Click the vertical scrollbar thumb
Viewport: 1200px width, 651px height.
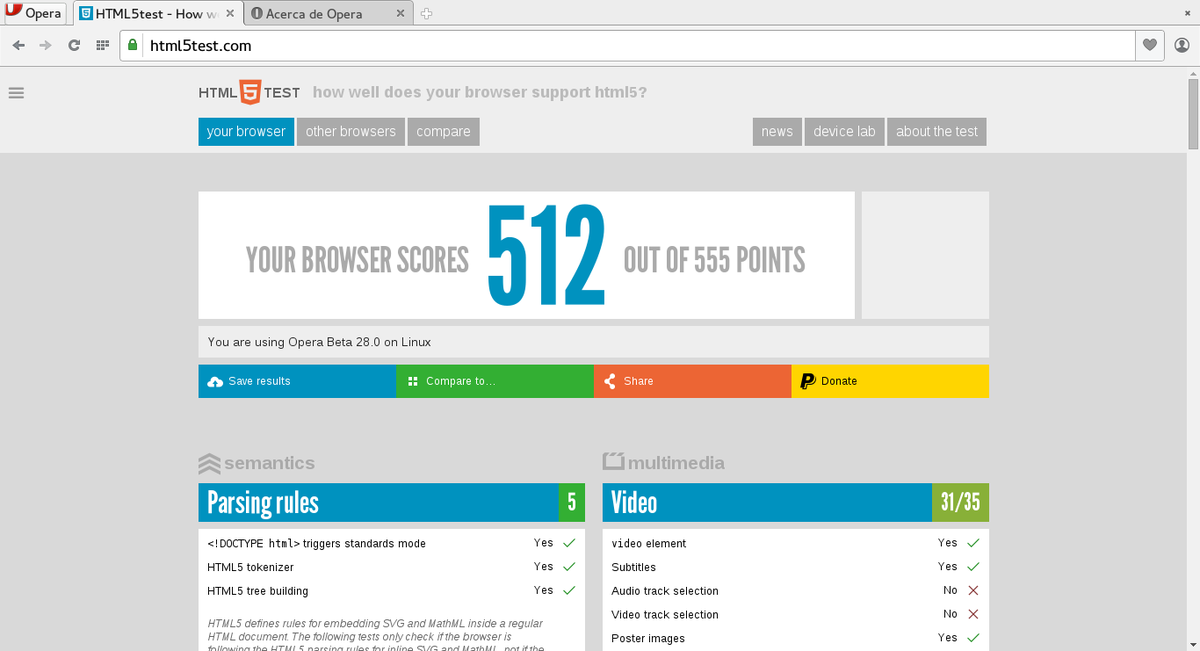1192,113
